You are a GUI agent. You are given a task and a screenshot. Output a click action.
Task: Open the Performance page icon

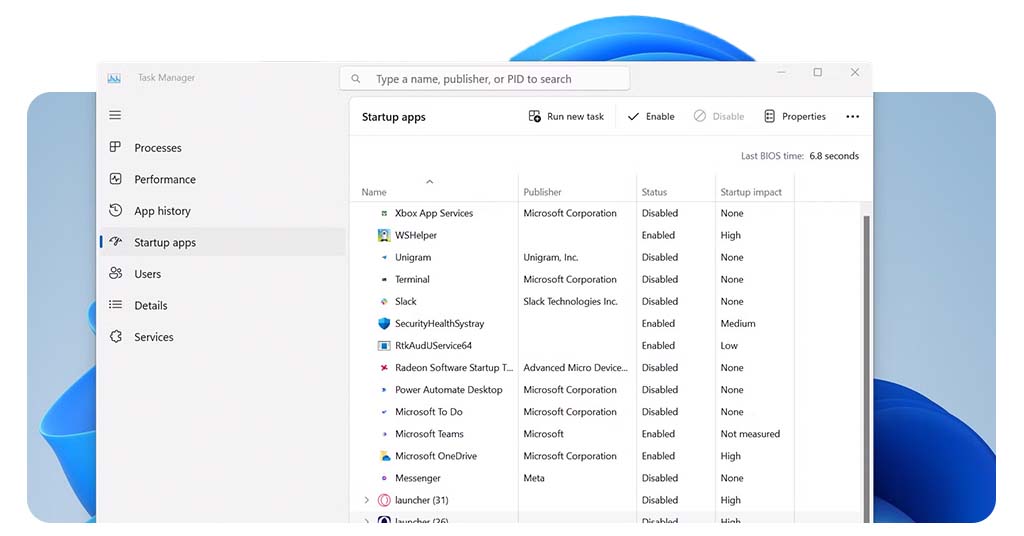point(115,180)
